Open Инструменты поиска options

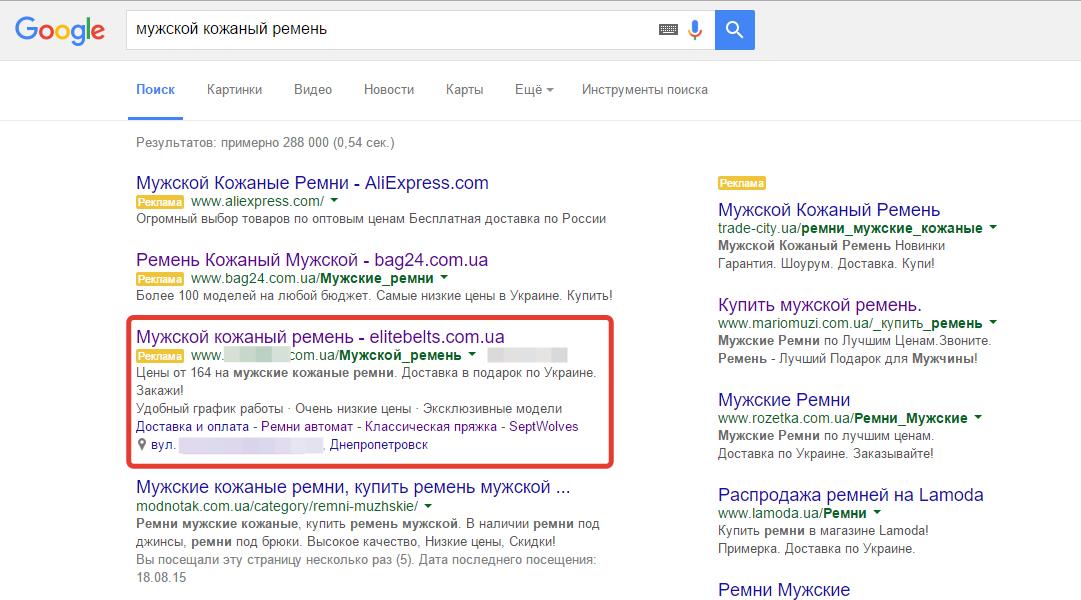(644, 89)
